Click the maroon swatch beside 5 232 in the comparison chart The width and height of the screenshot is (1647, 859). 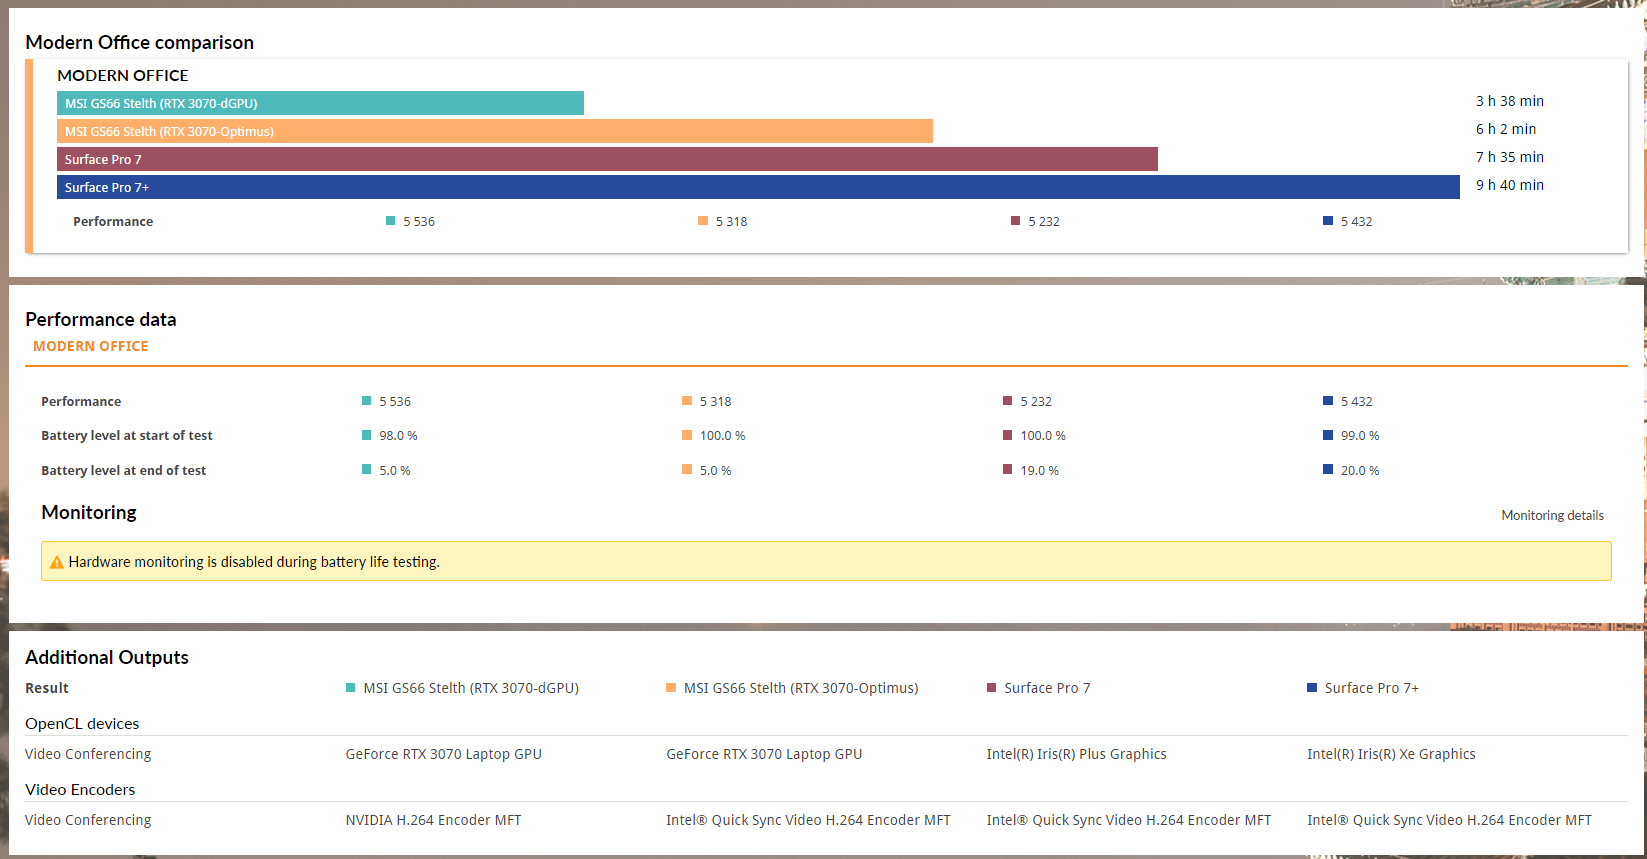tap(1016, 221)
